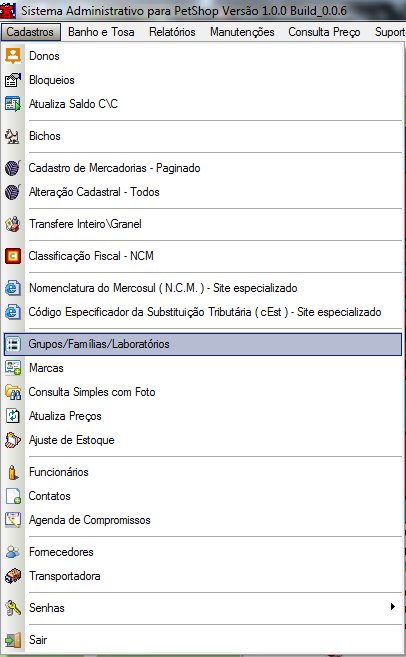Select Agenda de Compromissos entry
The image size is (406, 657).
[x=203, y=520]
